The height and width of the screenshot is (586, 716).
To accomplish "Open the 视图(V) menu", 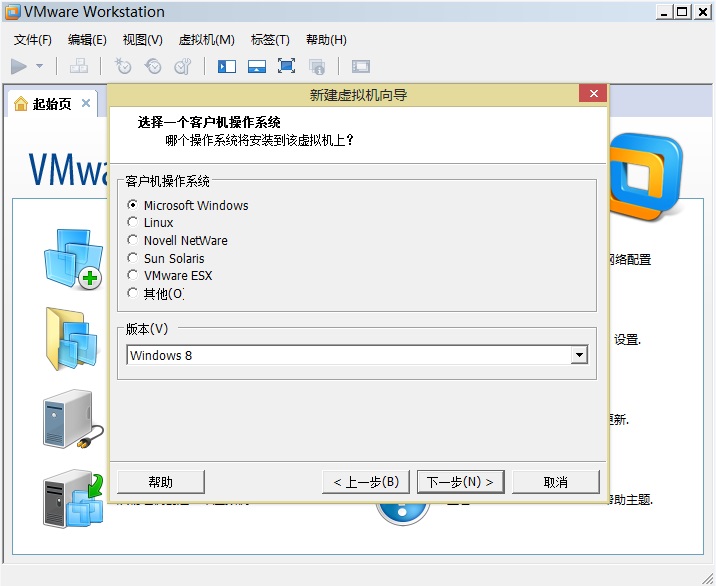I will (x=142, y=40).
